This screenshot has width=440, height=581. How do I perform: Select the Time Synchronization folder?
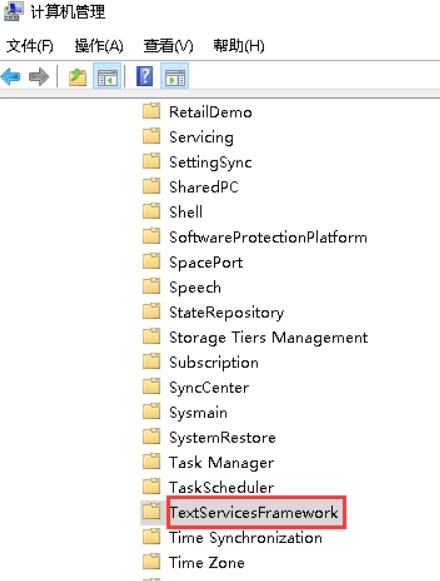coord(245,538)
